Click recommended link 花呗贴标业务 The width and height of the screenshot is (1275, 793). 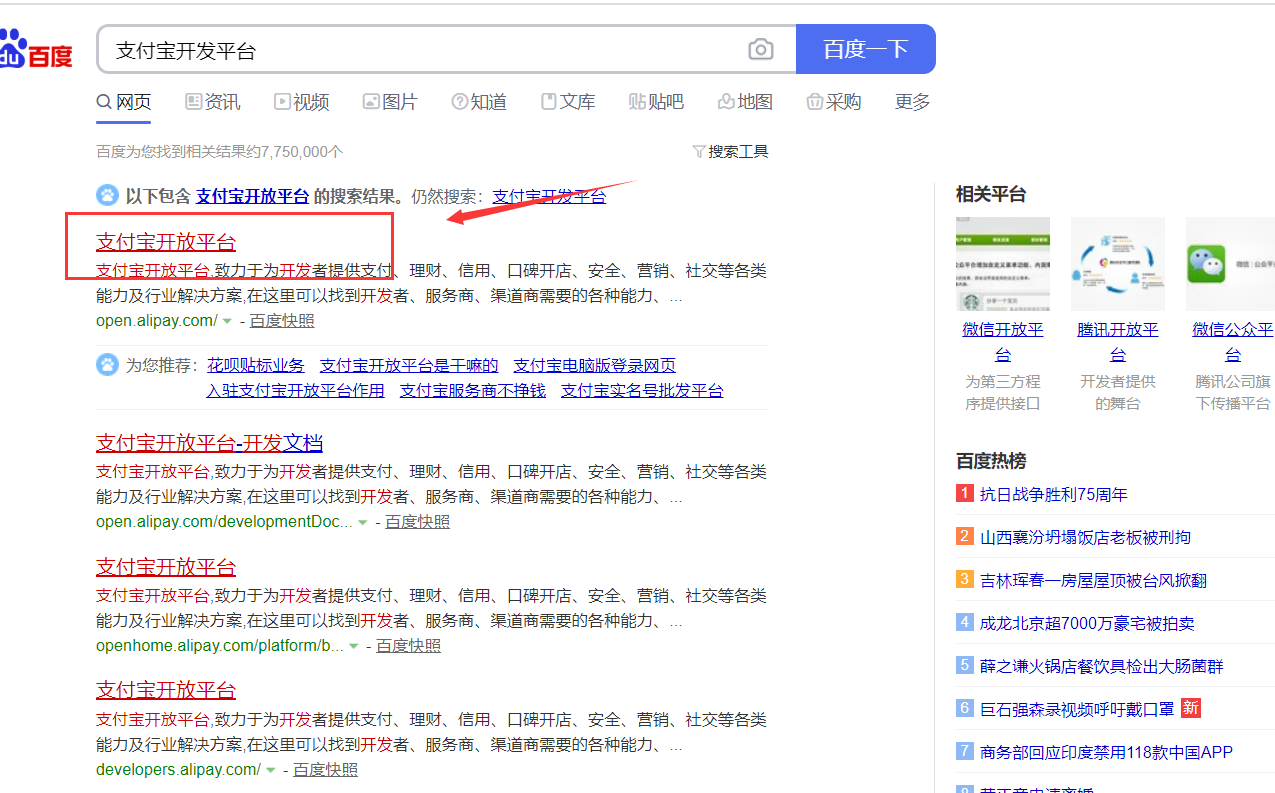256,366
